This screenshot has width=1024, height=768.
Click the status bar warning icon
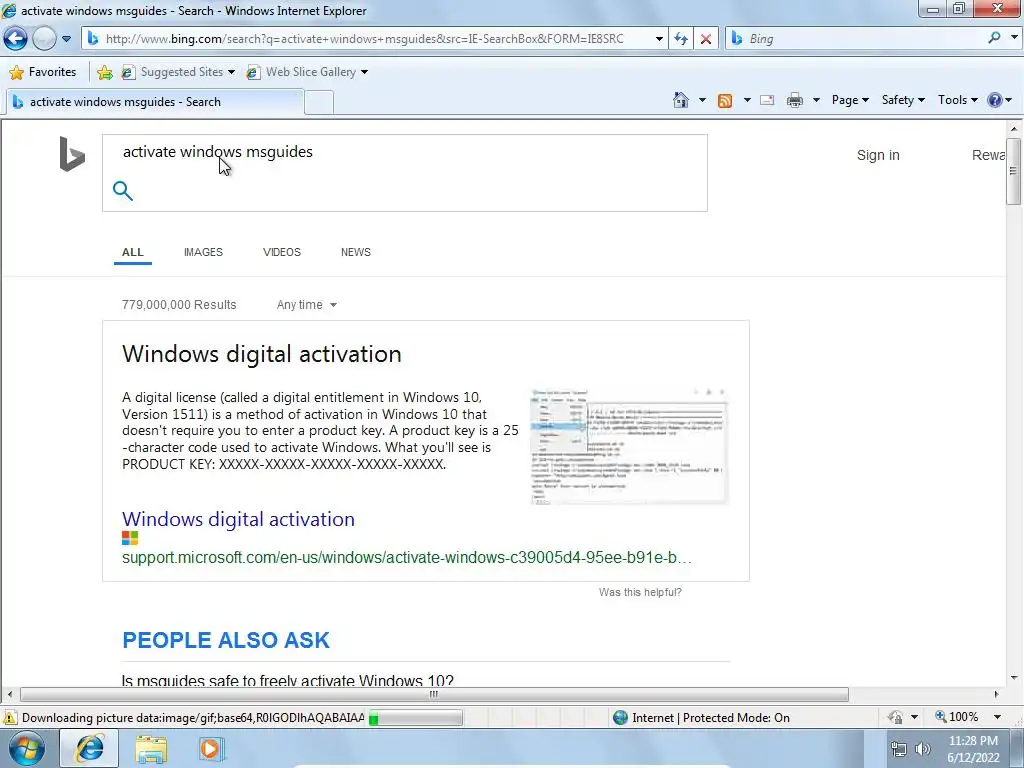[x=10, y=718]
